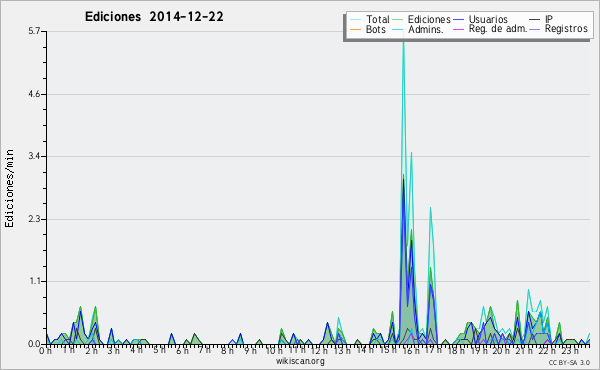Viewport: 600px width, 370px height.
Task: Click the IP legend black line
Action: pyautogui.click(x=535, y=20)
